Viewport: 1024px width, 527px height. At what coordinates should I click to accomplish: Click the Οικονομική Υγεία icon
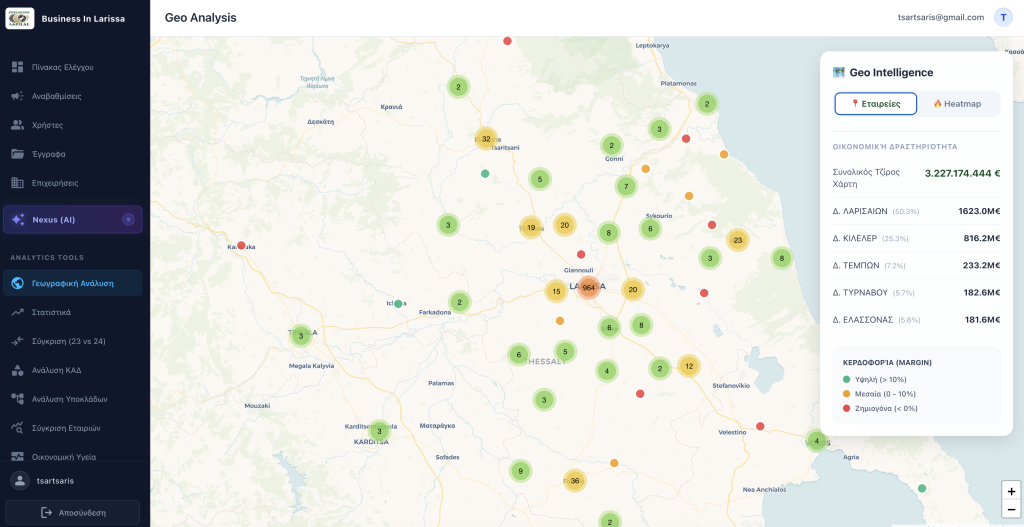(18, 456)
